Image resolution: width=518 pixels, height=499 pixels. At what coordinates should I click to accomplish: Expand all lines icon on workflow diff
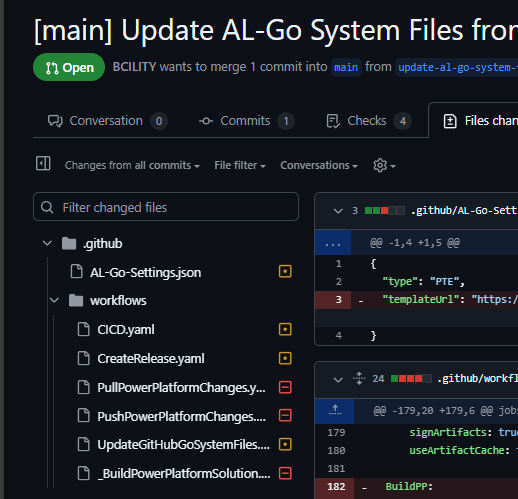point(359,378)
